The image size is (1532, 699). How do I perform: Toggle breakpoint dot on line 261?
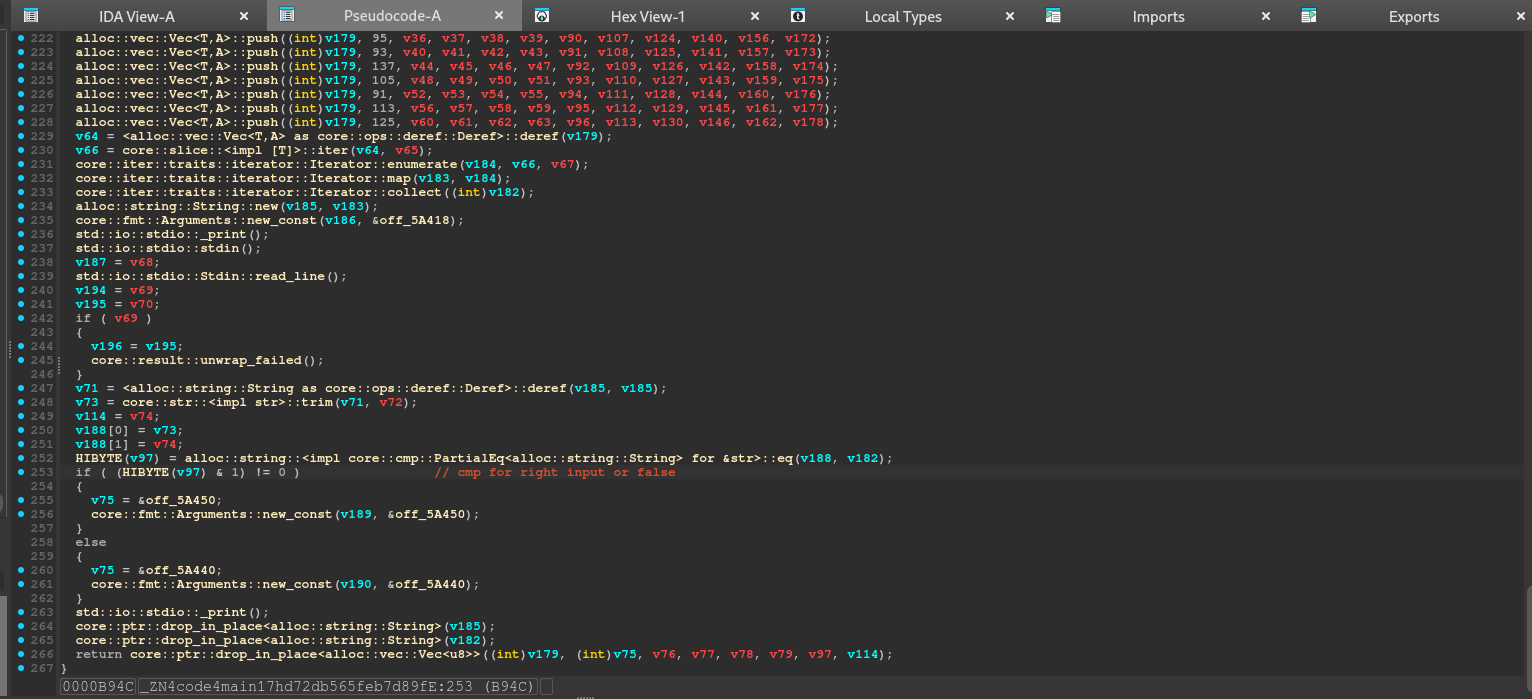point(22,584)
